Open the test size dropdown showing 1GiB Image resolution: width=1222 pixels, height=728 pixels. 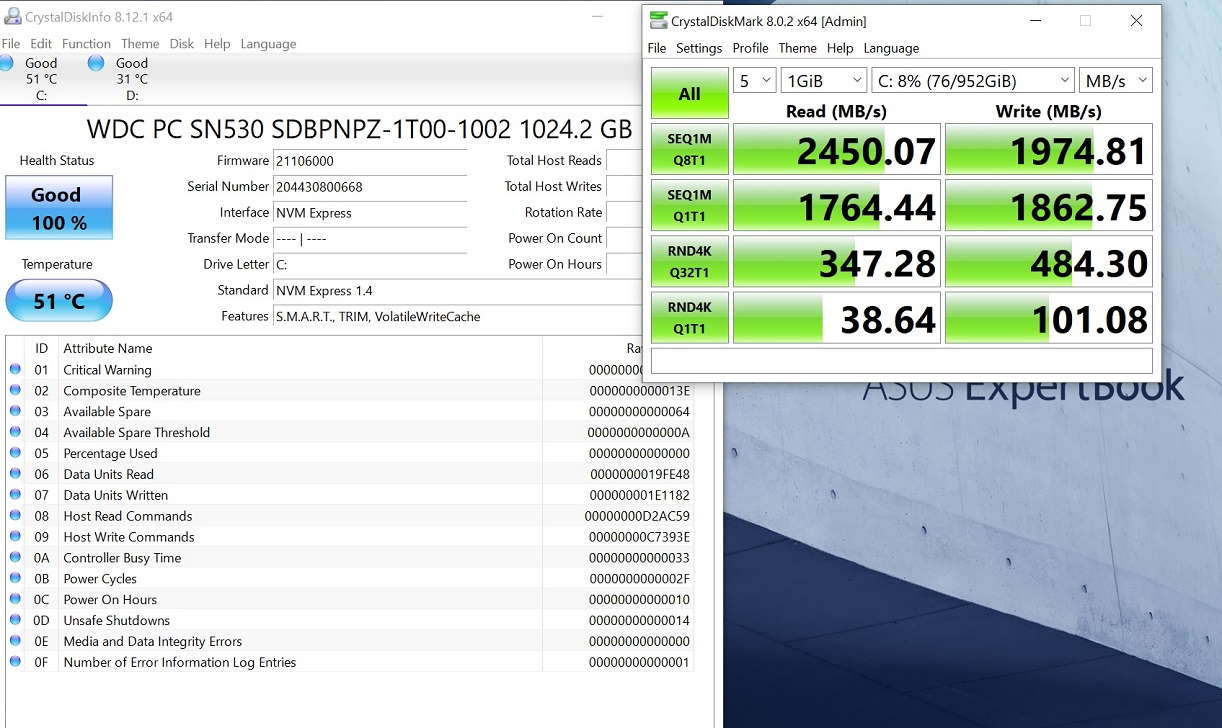[x=823, y=81]
